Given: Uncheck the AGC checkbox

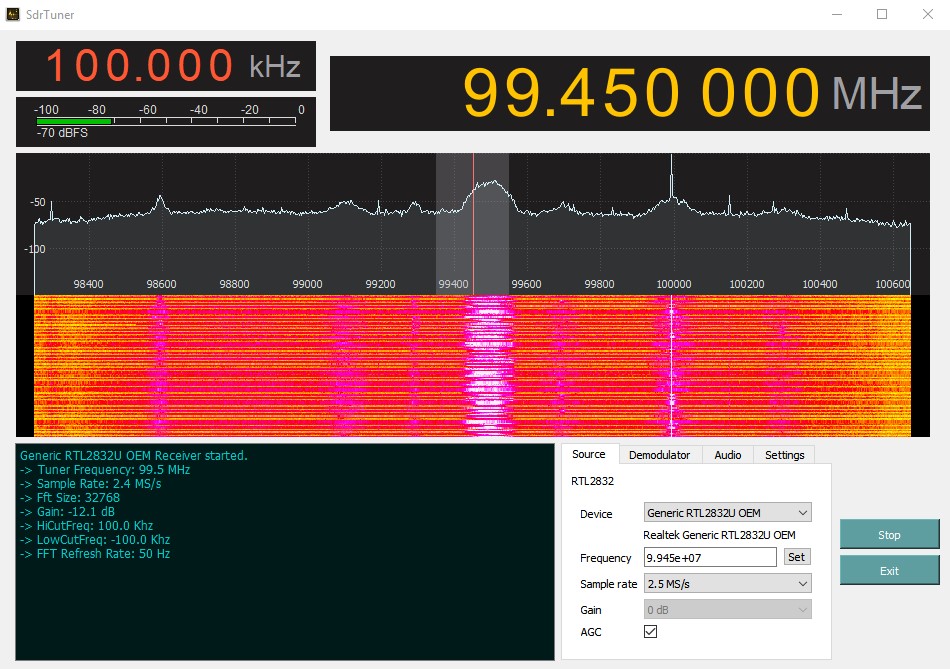Looking at the screenshot, I should click(x=650, y=631).
